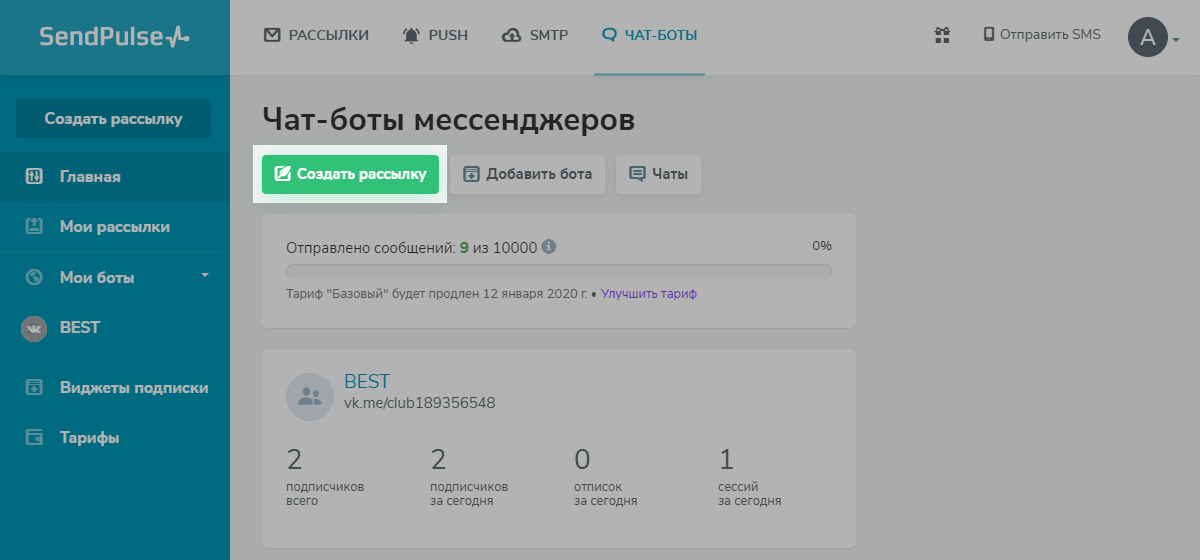Screen dimensions: 1200x560
Task: Expand the Мои боты sidebar menu
Action: pos(205,275)
